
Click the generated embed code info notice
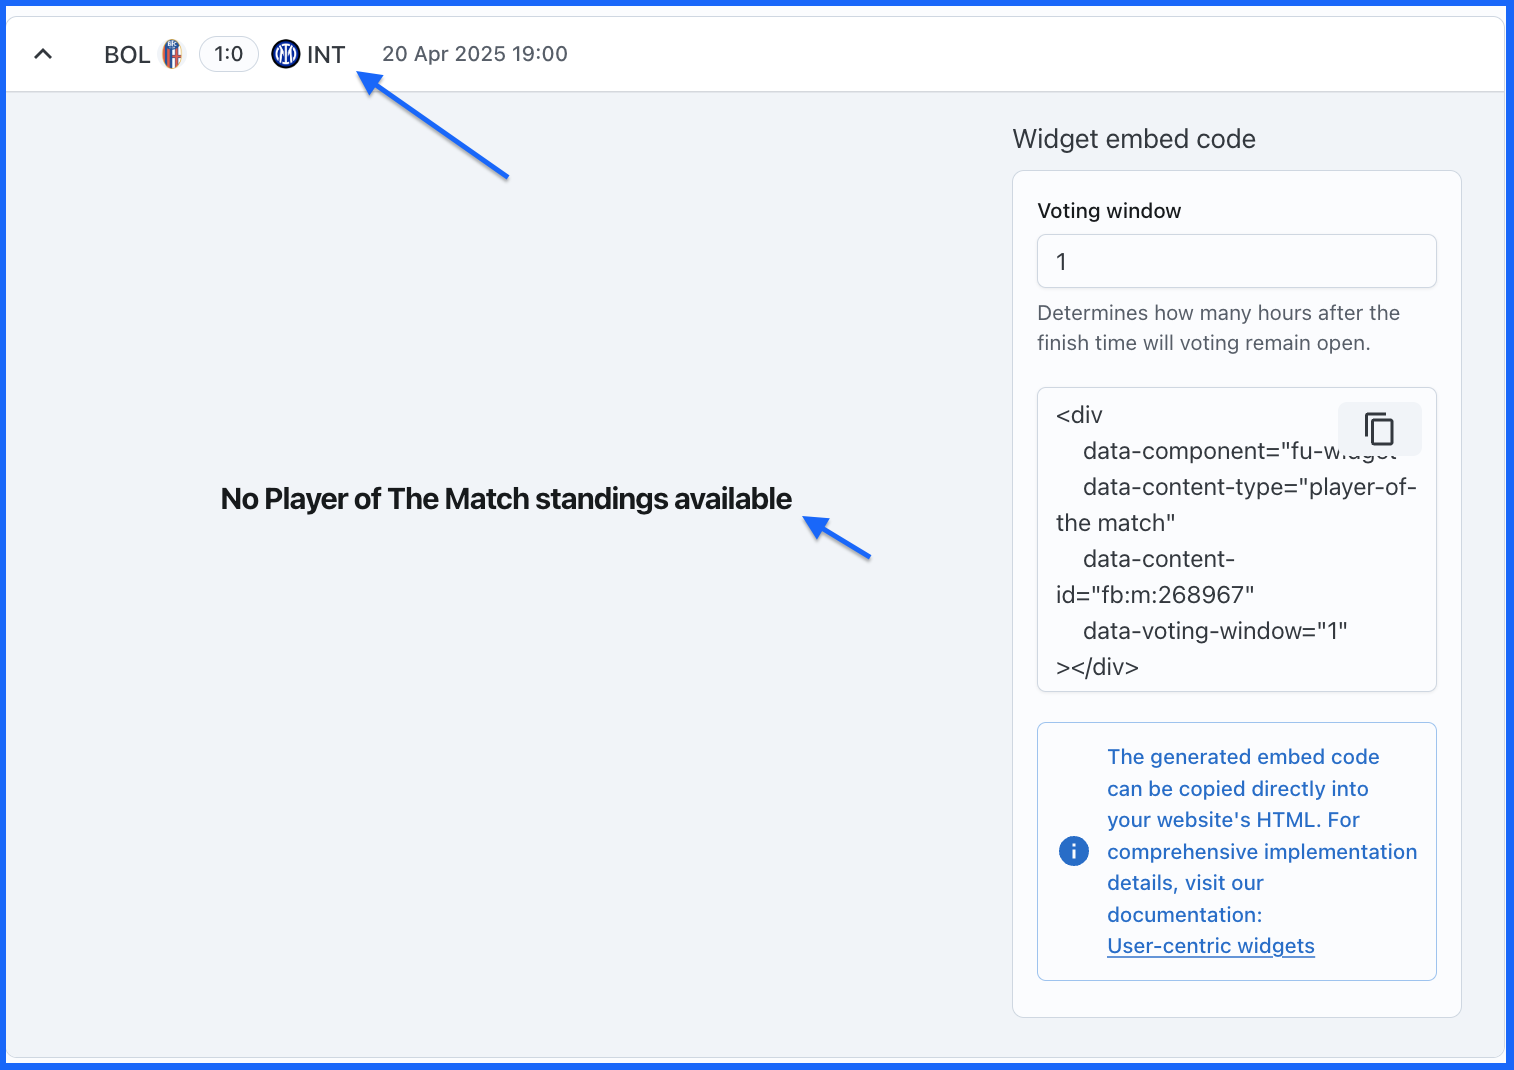click(x=1237, y=851)
